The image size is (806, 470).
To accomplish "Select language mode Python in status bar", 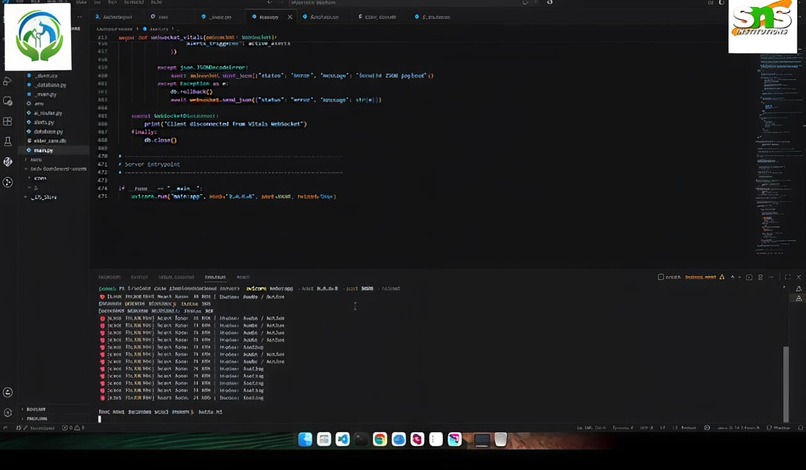I will pos(687,428).
